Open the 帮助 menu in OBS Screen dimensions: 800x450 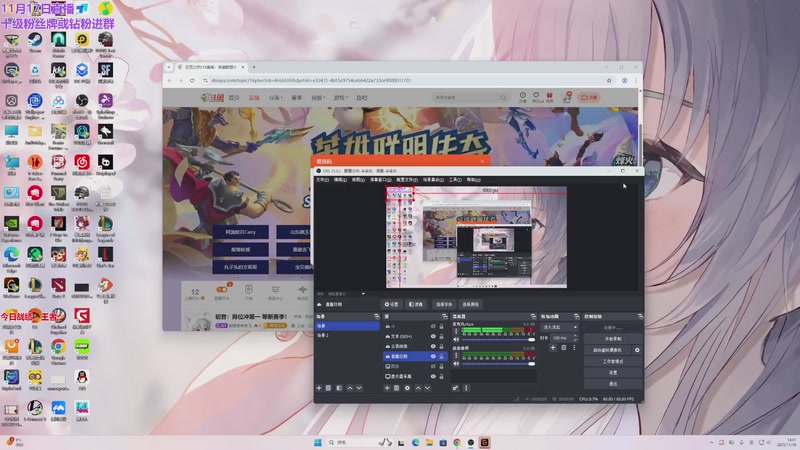473,180
